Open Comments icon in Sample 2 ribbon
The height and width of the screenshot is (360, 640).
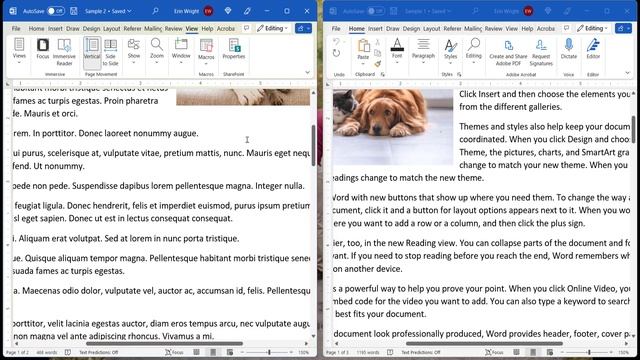[x=246, y=28]
